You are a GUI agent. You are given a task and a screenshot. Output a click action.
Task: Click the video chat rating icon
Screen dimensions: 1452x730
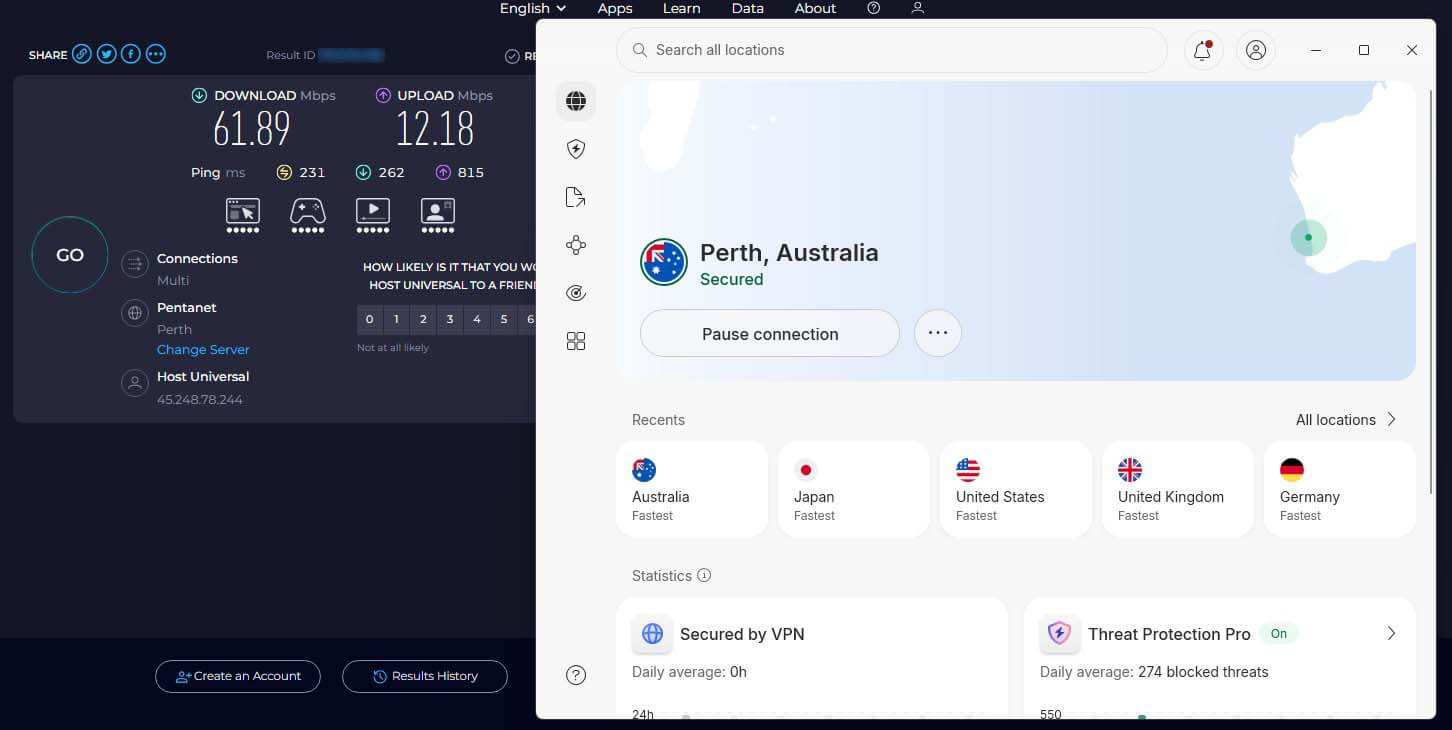coord(438,215)
